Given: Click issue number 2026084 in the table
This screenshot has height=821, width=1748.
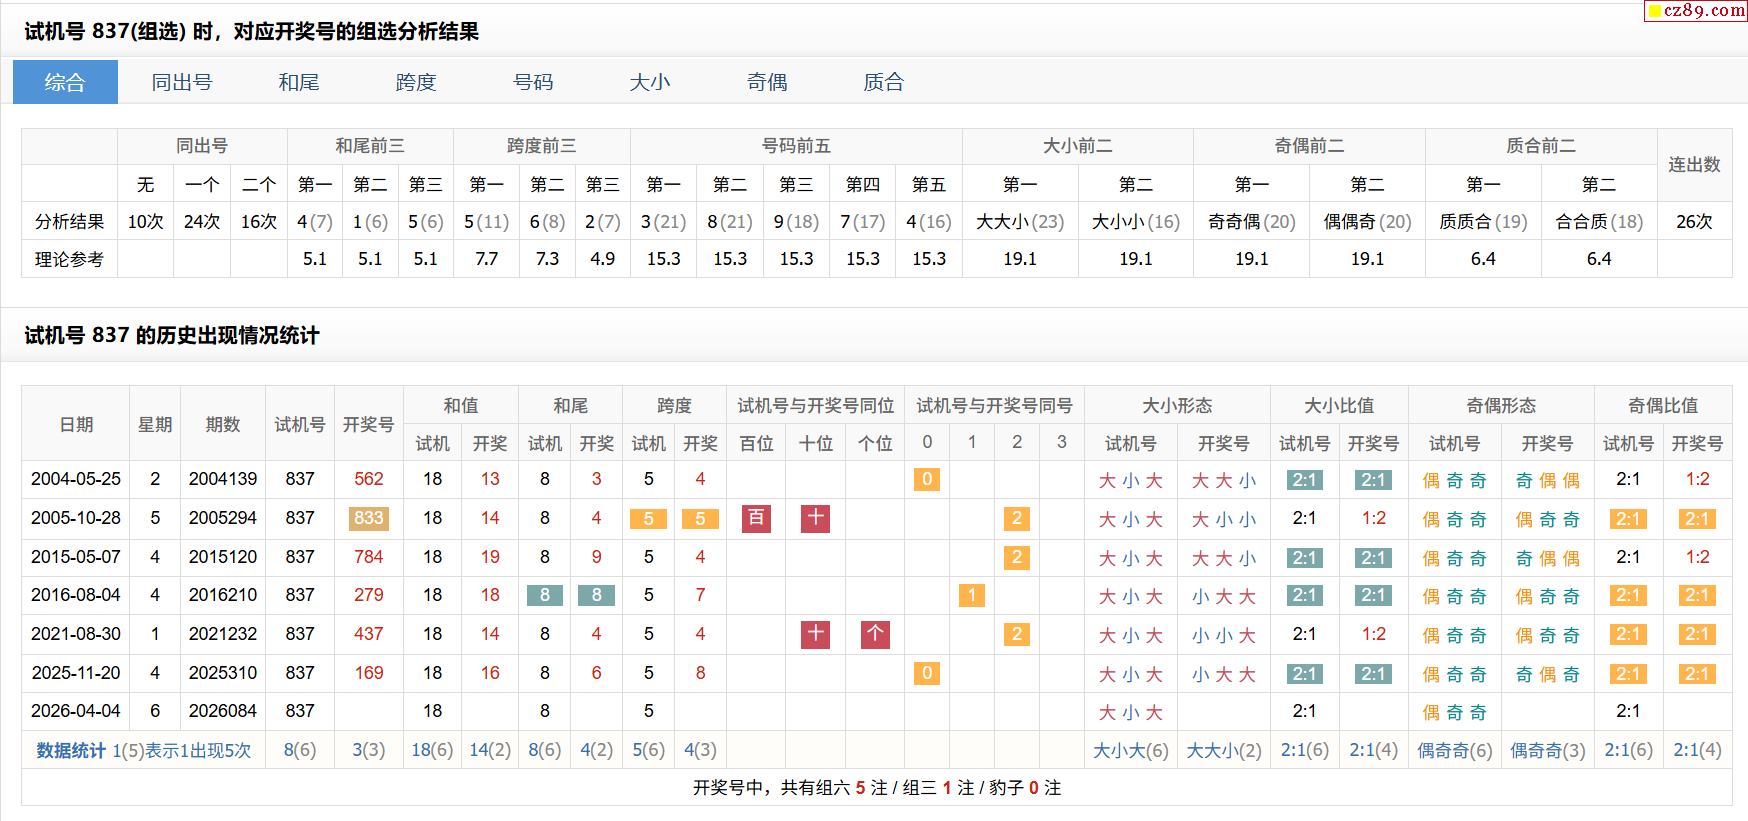Looking at the screenshot, I should coord(222,711).
